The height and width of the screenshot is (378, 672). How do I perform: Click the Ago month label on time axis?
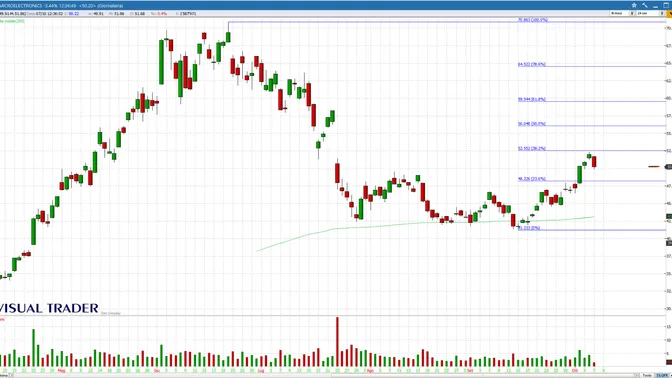point(370,370)
